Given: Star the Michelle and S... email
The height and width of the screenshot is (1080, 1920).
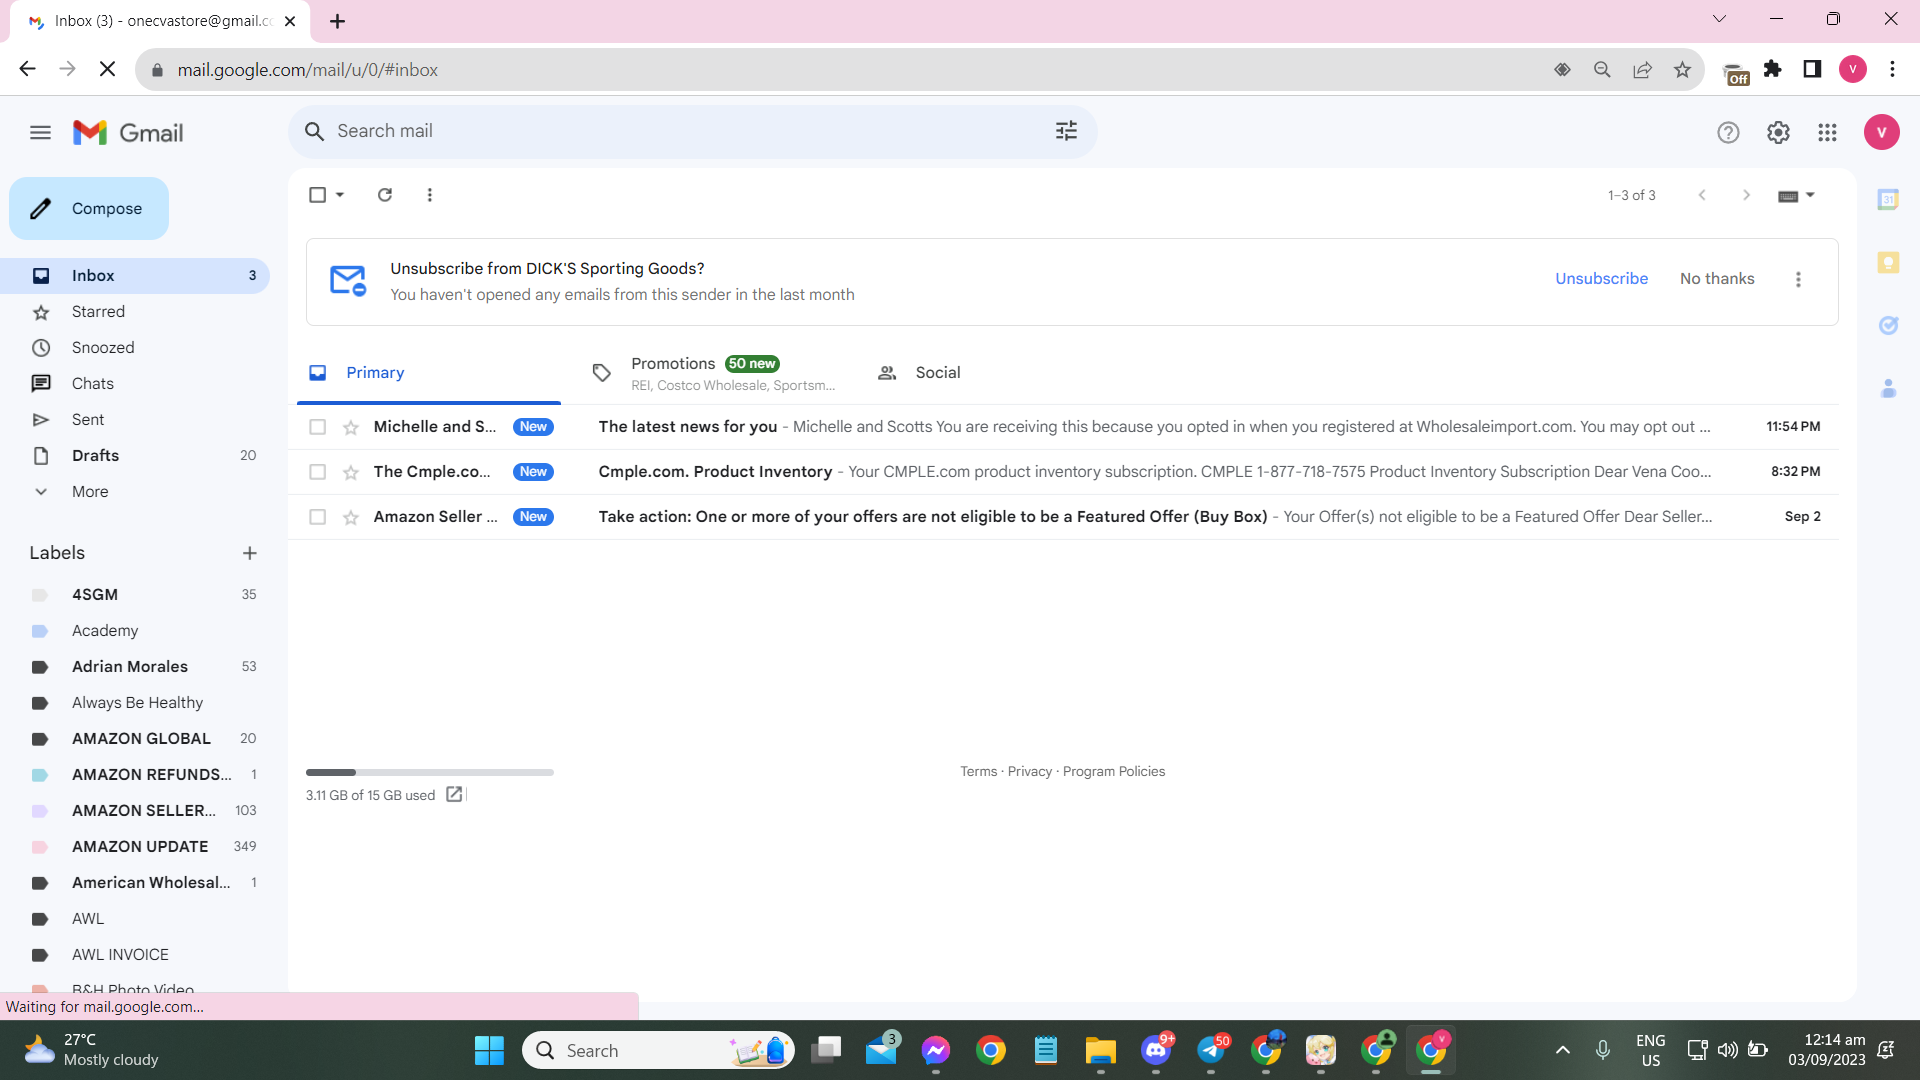Looking at the screenshot, I should 350,427.
